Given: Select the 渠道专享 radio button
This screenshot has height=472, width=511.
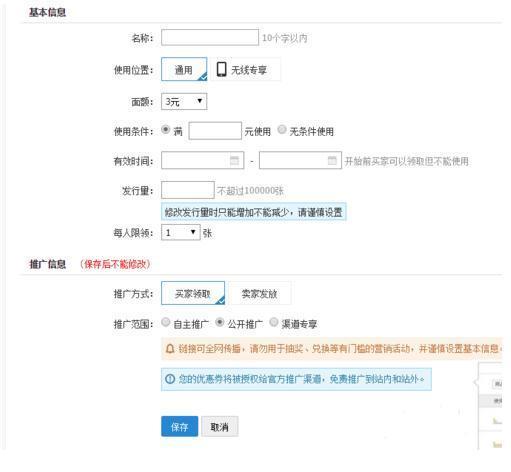Looking at the screenshot, I should [x=274, y=322].
